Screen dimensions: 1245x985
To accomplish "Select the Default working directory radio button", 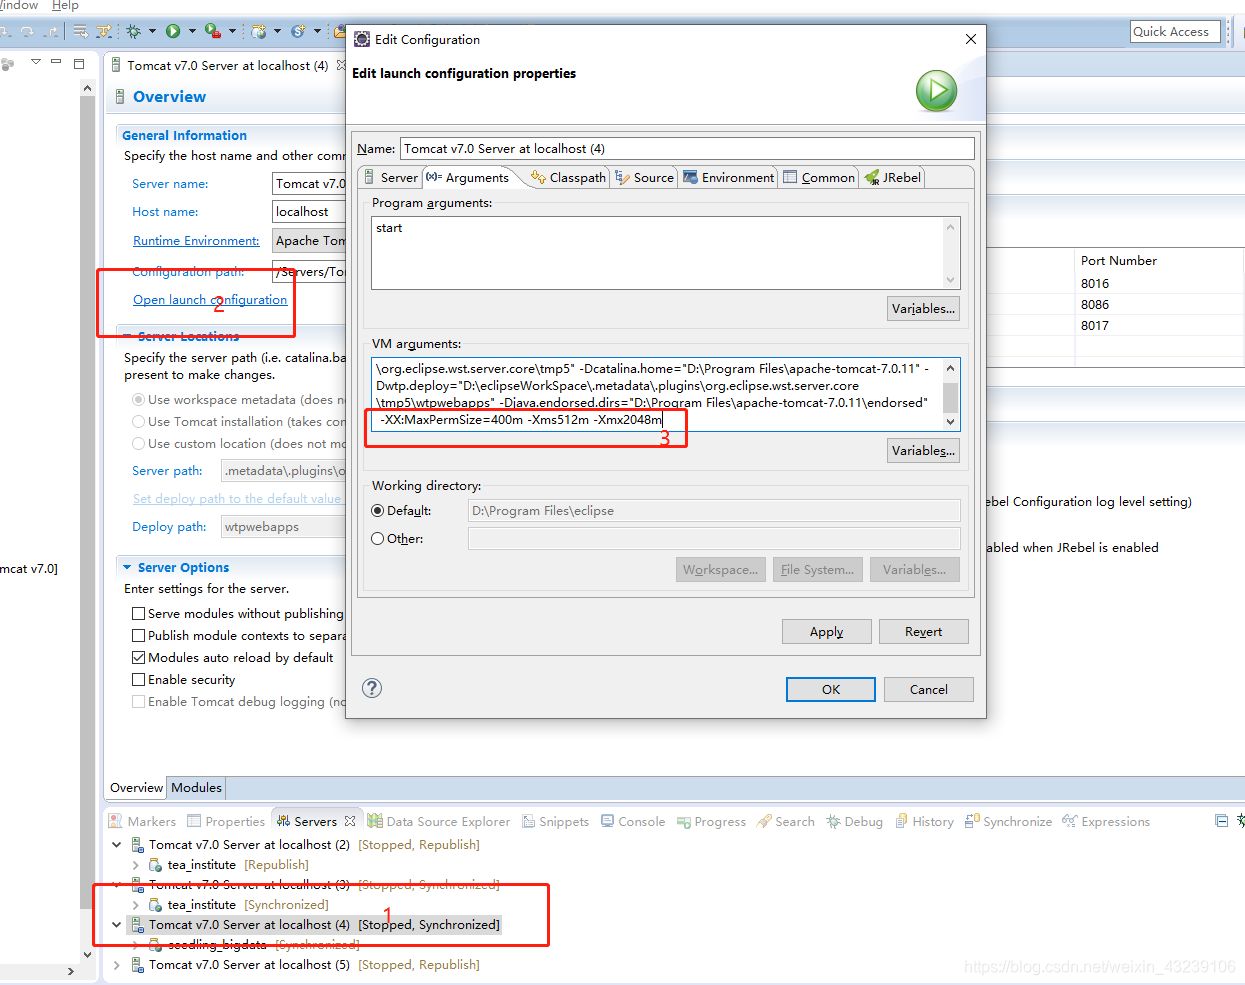I will (377, 511).
